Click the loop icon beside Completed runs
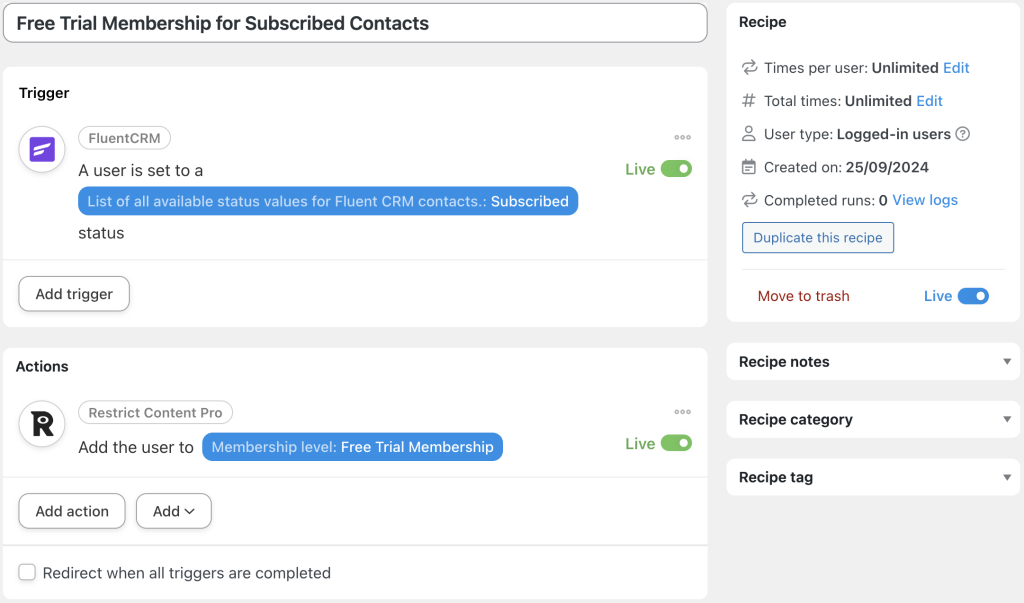 (x=749, y=199)
